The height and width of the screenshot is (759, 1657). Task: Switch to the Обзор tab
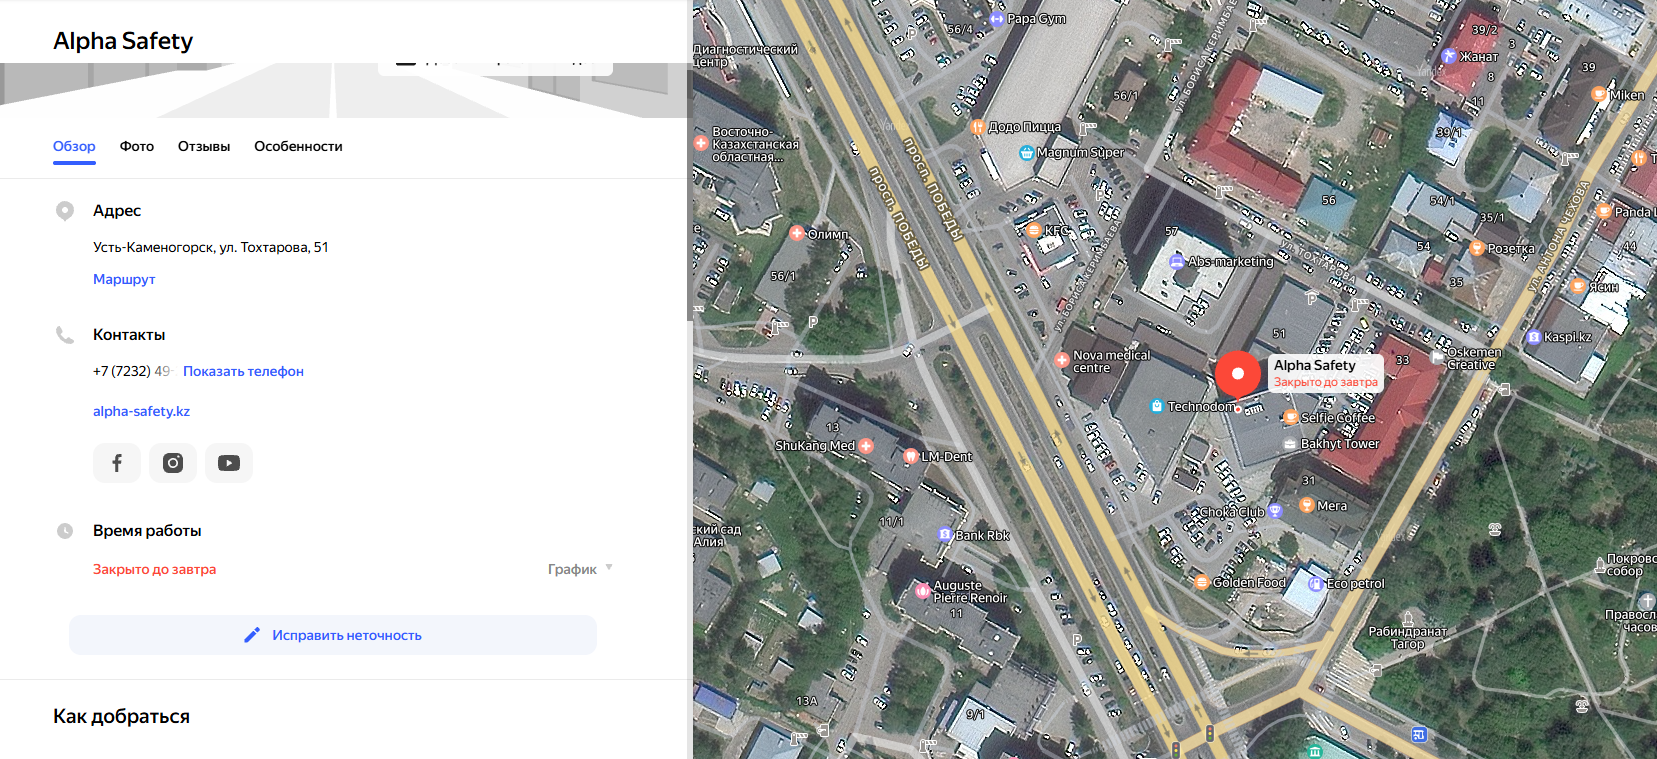74,146
